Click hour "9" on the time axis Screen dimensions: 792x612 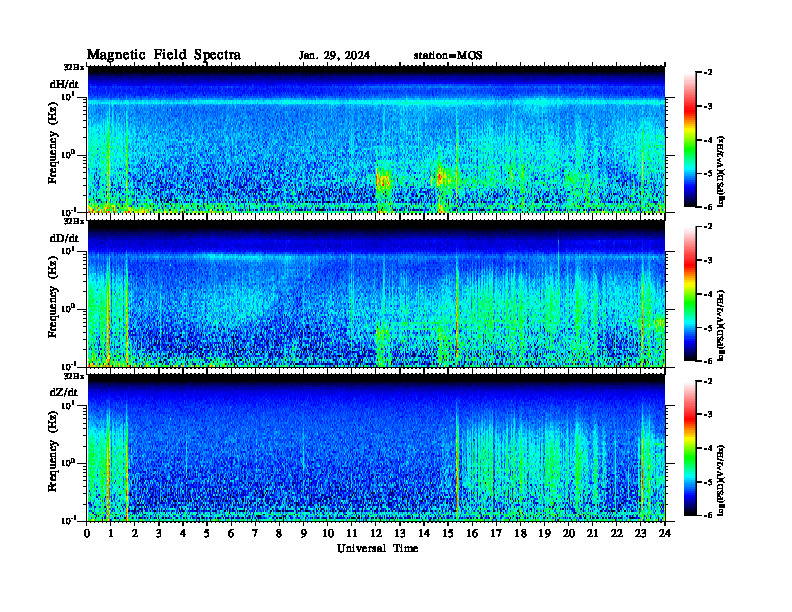tap(304, 533)
